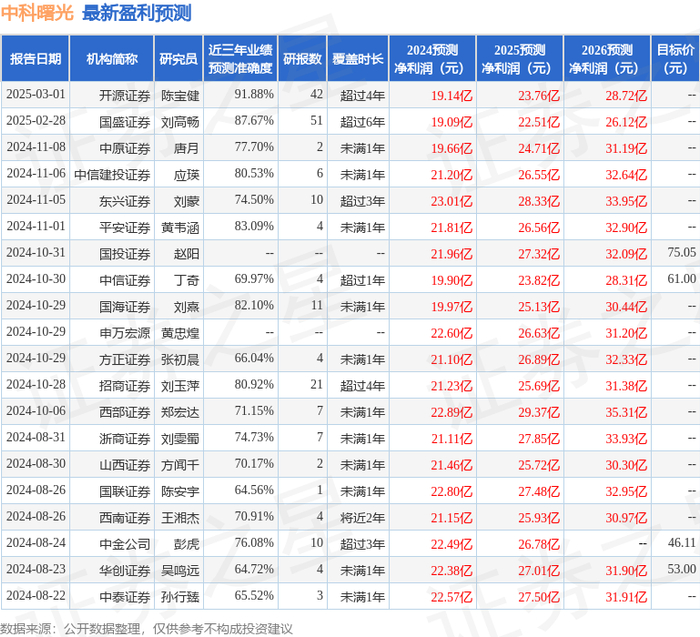Select institution 西部证券
The width and height of the screenshot is (700, 637).
point(125,412)
